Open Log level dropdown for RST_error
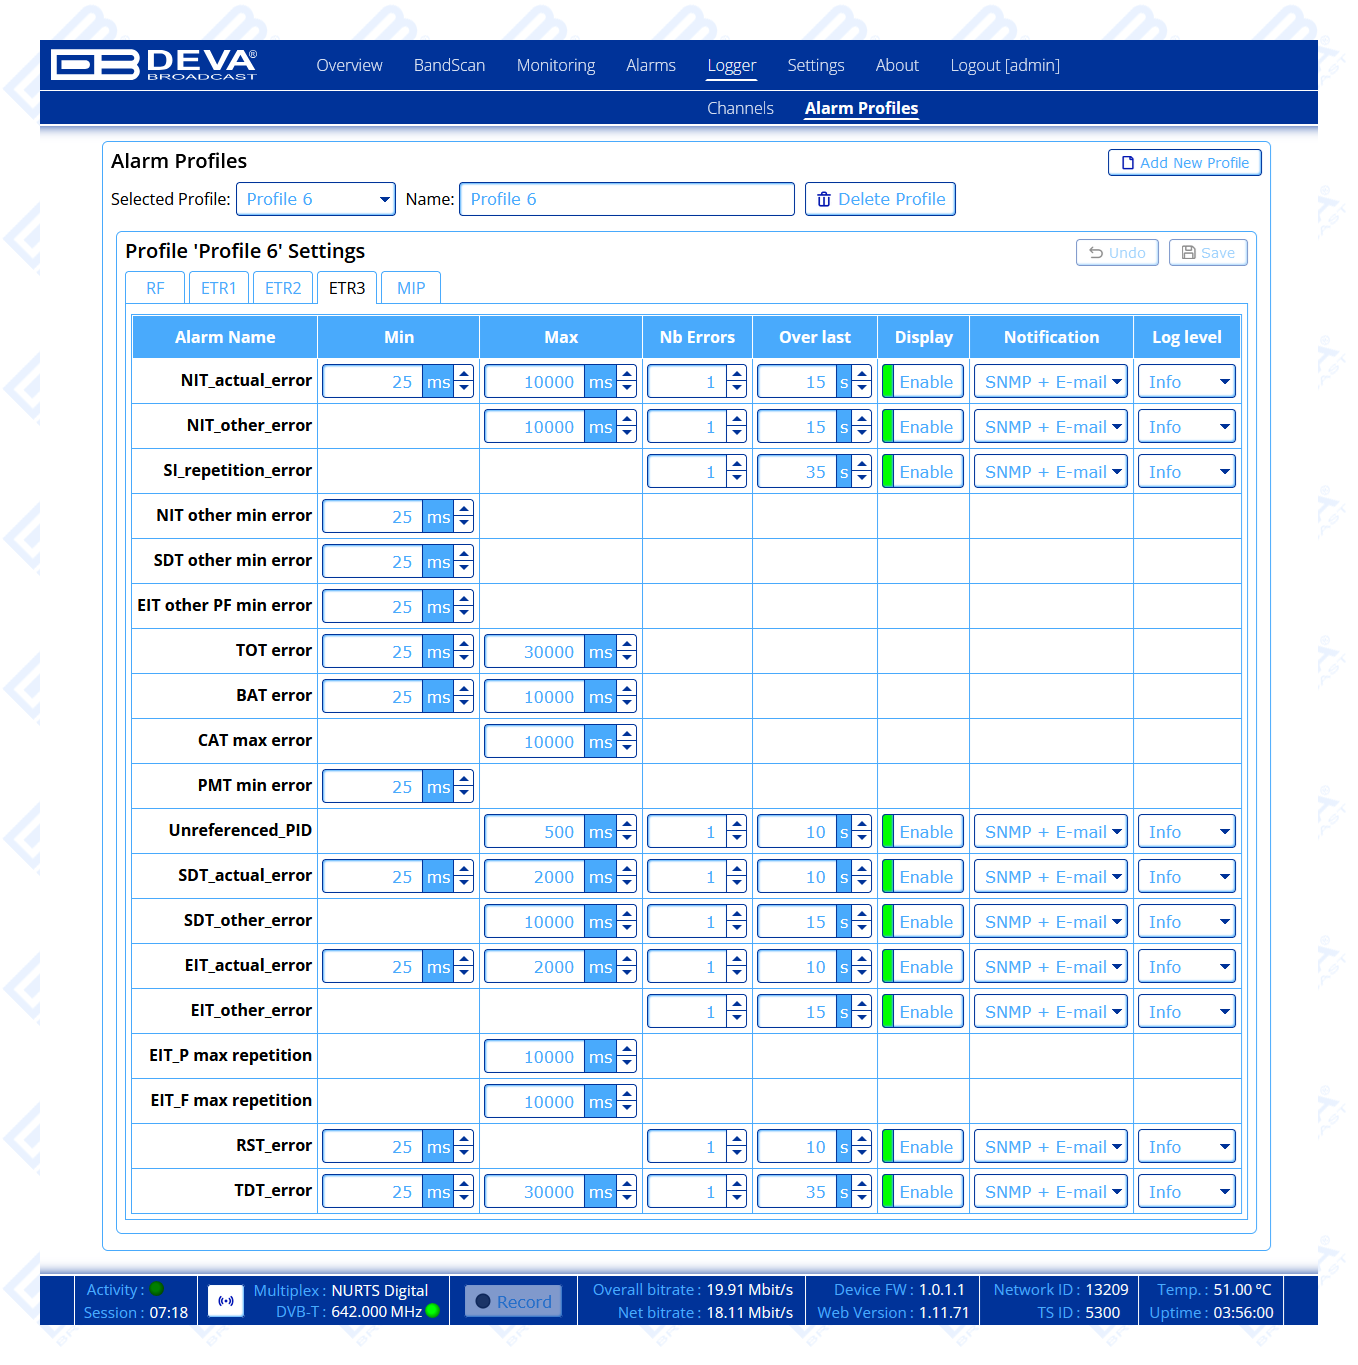 pos(1187,1147)
